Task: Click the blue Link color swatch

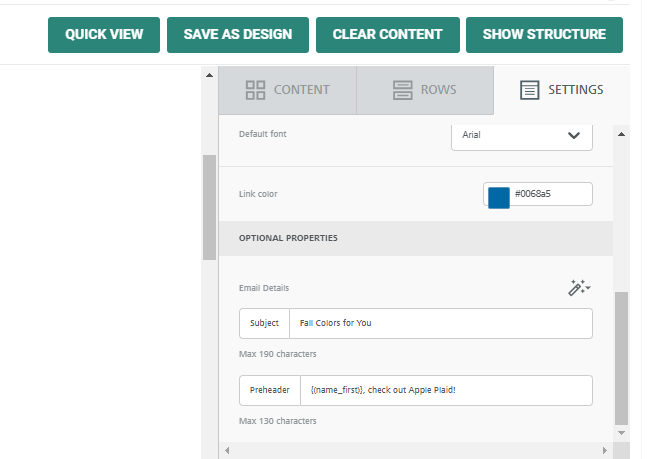Action: 498,195
